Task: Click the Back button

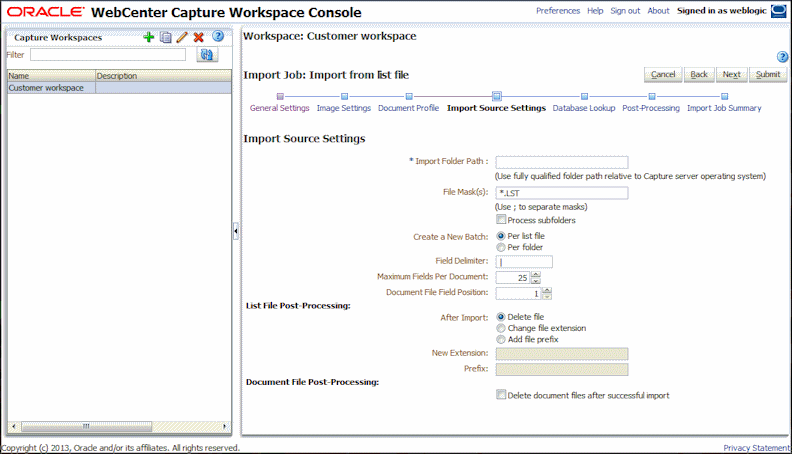Action: click(699, 74)
